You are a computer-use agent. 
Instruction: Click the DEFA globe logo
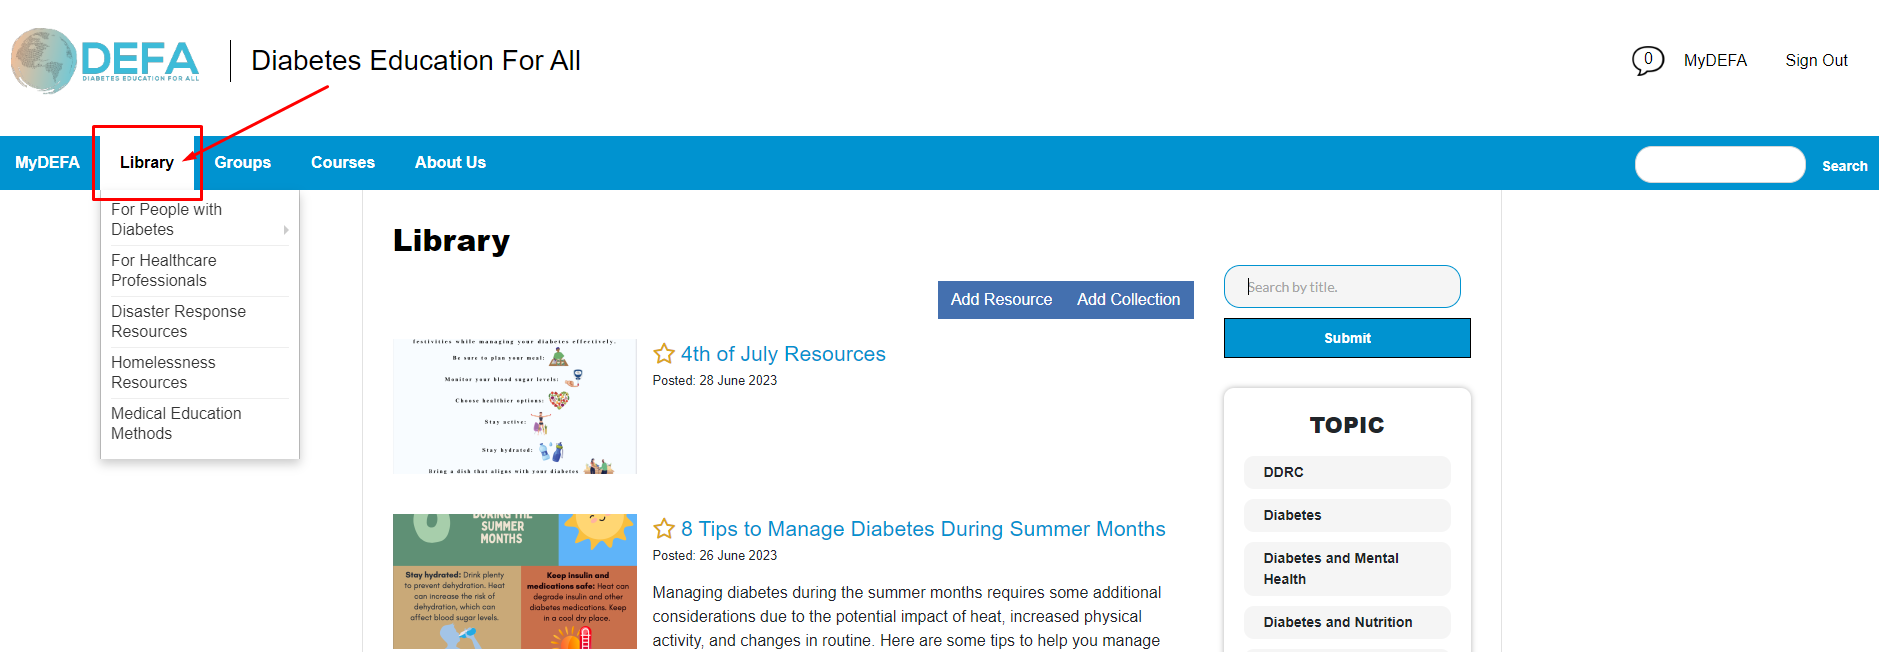click(x=105, y=60)
